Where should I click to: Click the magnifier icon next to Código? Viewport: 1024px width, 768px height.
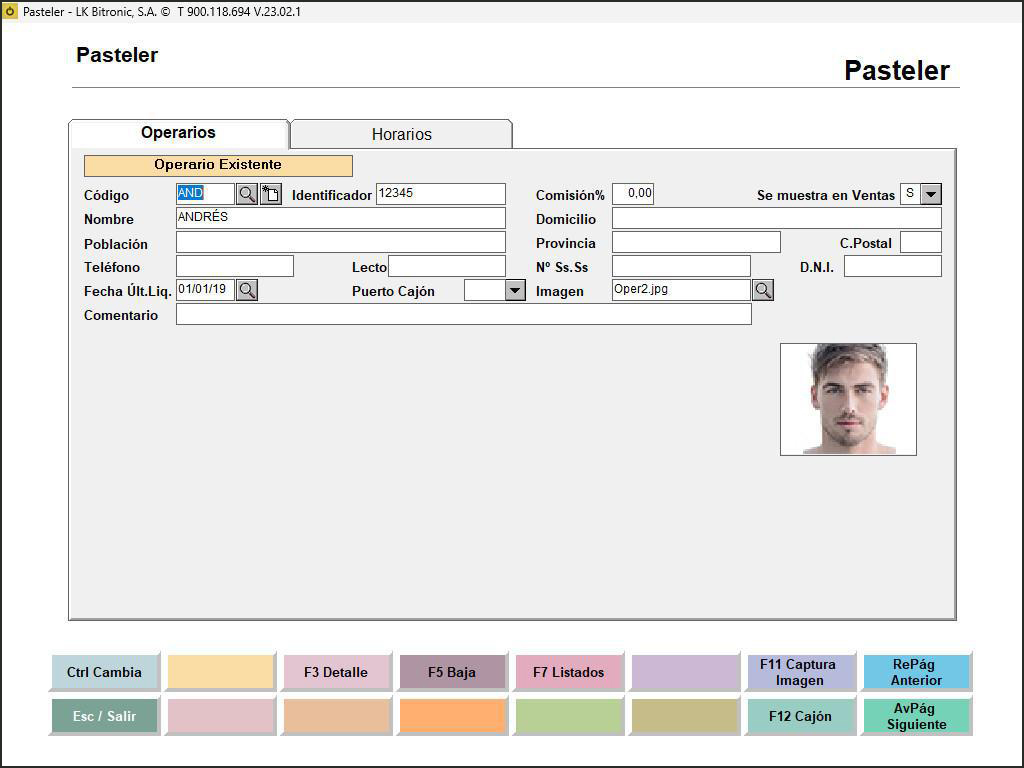[x=247, y=194]
